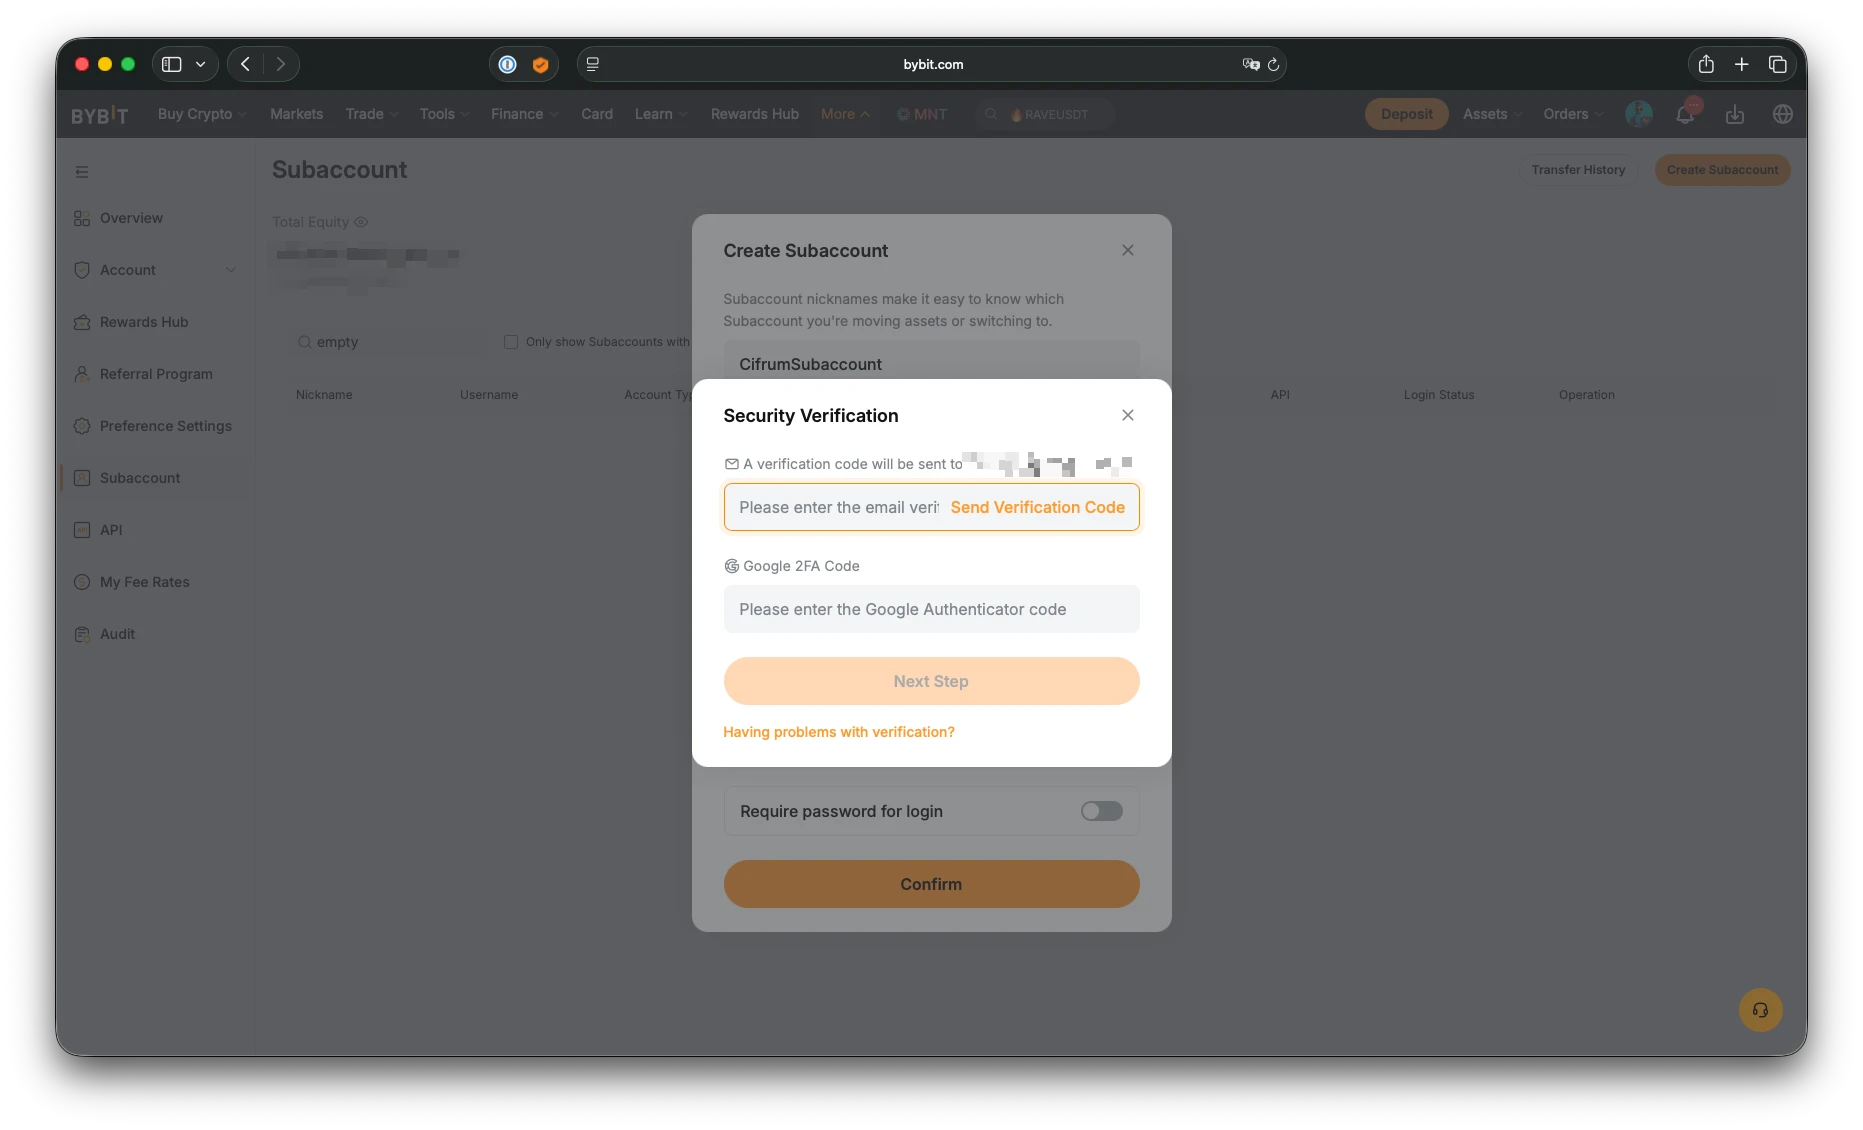
Task: Click the subaccount search field
Action: [390, 342]
